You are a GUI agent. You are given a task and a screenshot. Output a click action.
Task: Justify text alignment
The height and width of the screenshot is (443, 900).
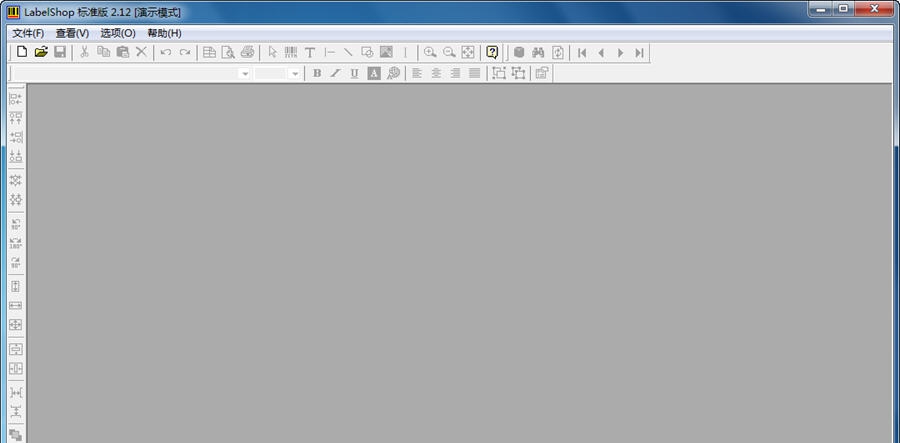[474, 73]
